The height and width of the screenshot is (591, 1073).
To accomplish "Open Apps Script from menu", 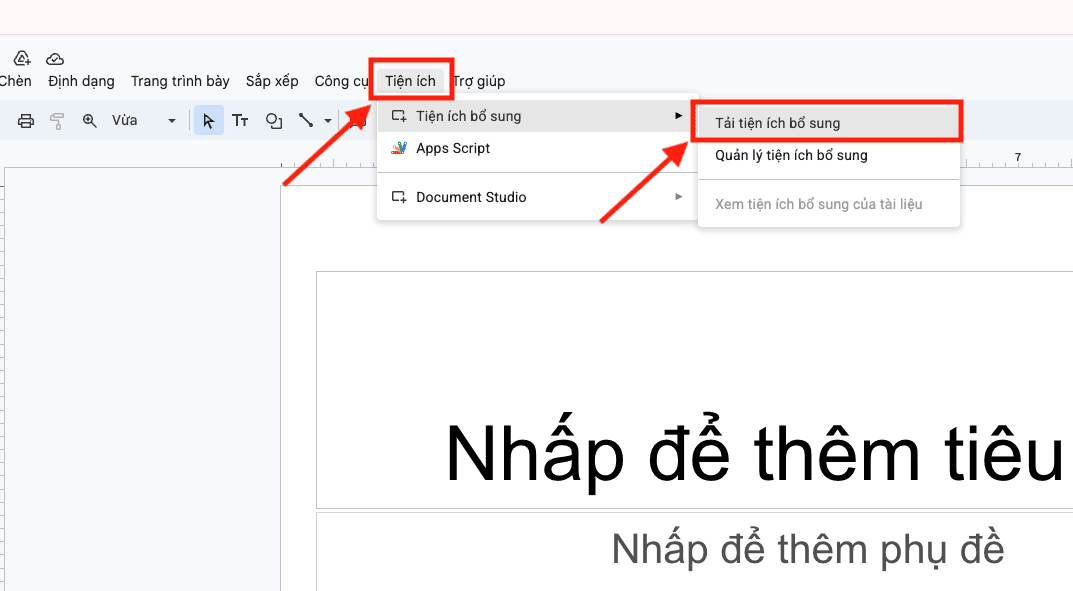I will click(x=537, y=148).
